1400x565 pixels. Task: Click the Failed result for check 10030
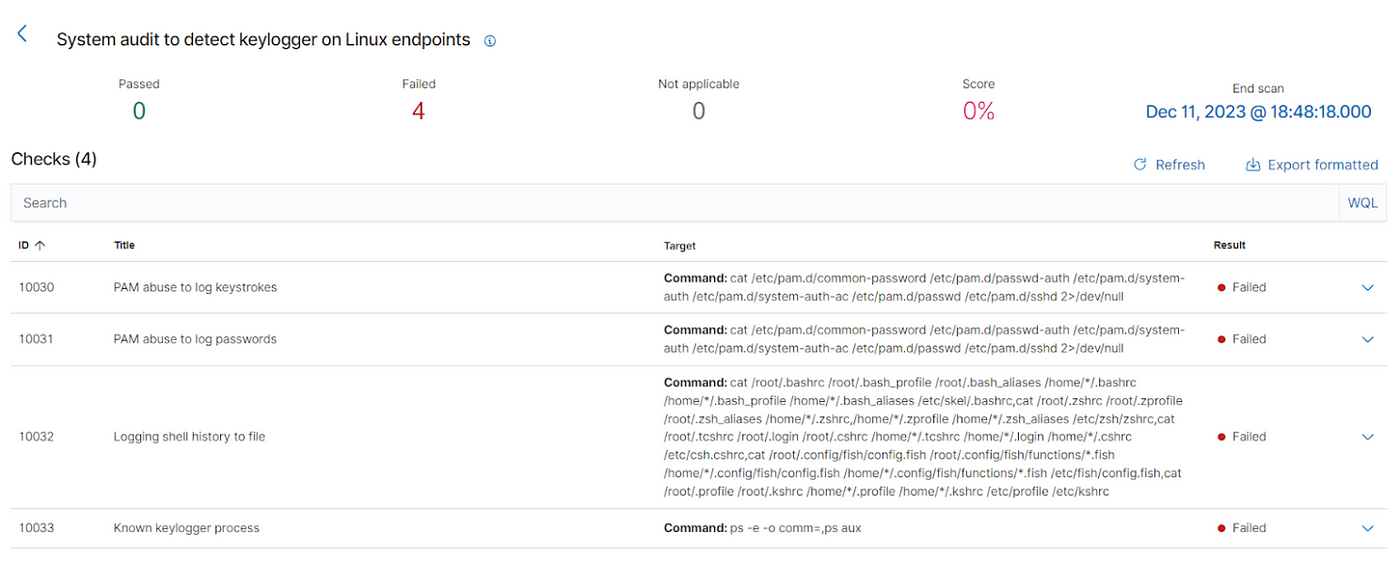[1241, 287]
